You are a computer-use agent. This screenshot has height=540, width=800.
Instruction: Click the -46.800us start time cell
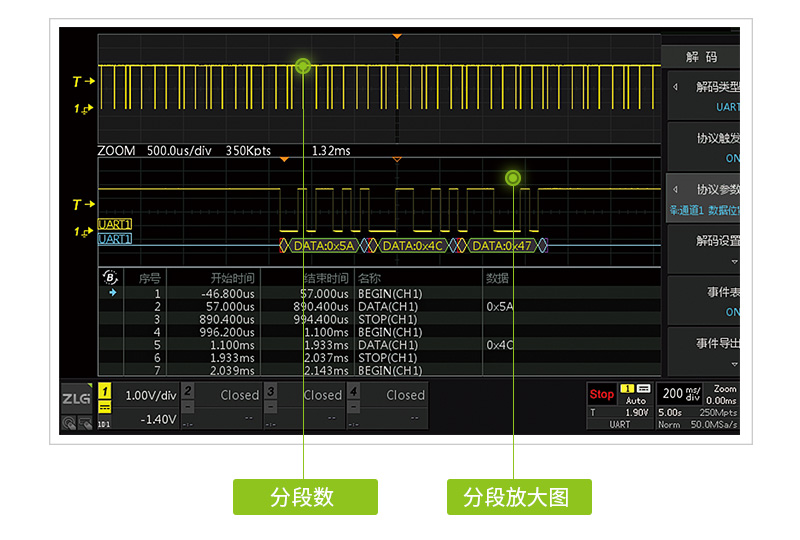coord(228,293)
